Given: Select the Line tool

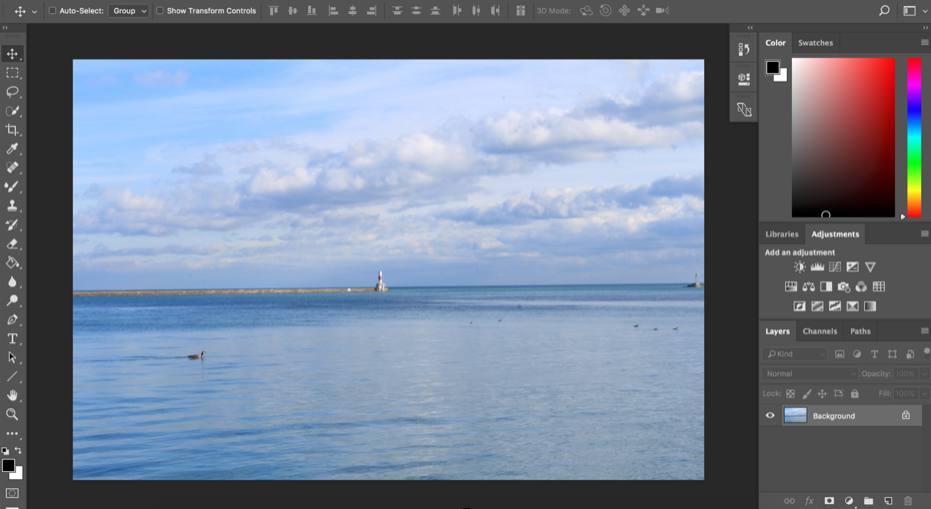Looking at the screenshot, I should (x=12, y=377).
